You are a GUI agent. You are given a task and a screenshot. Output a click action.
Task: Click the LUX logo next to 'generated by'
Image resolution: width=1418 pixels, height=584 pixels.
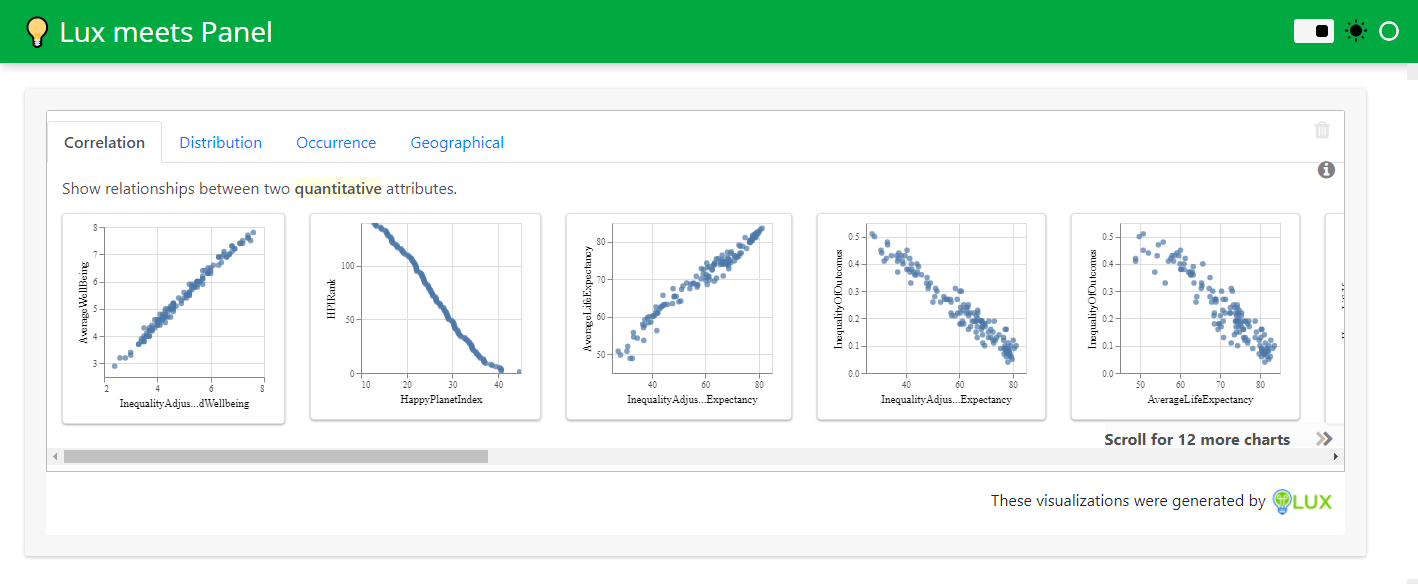[1303, 500]
